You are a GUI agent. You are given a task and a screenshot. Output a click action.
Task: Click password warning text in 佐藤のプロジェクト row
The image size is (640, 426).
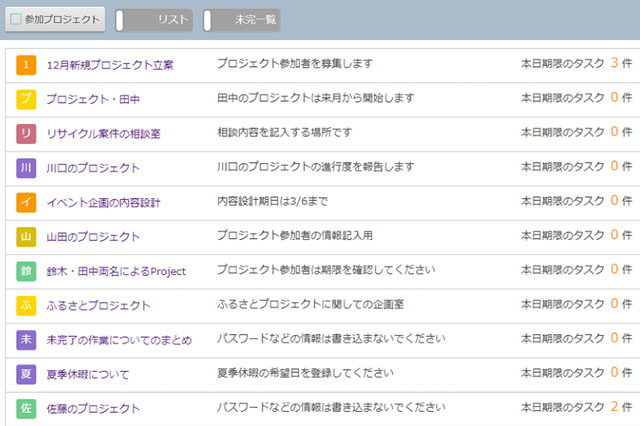331,407
